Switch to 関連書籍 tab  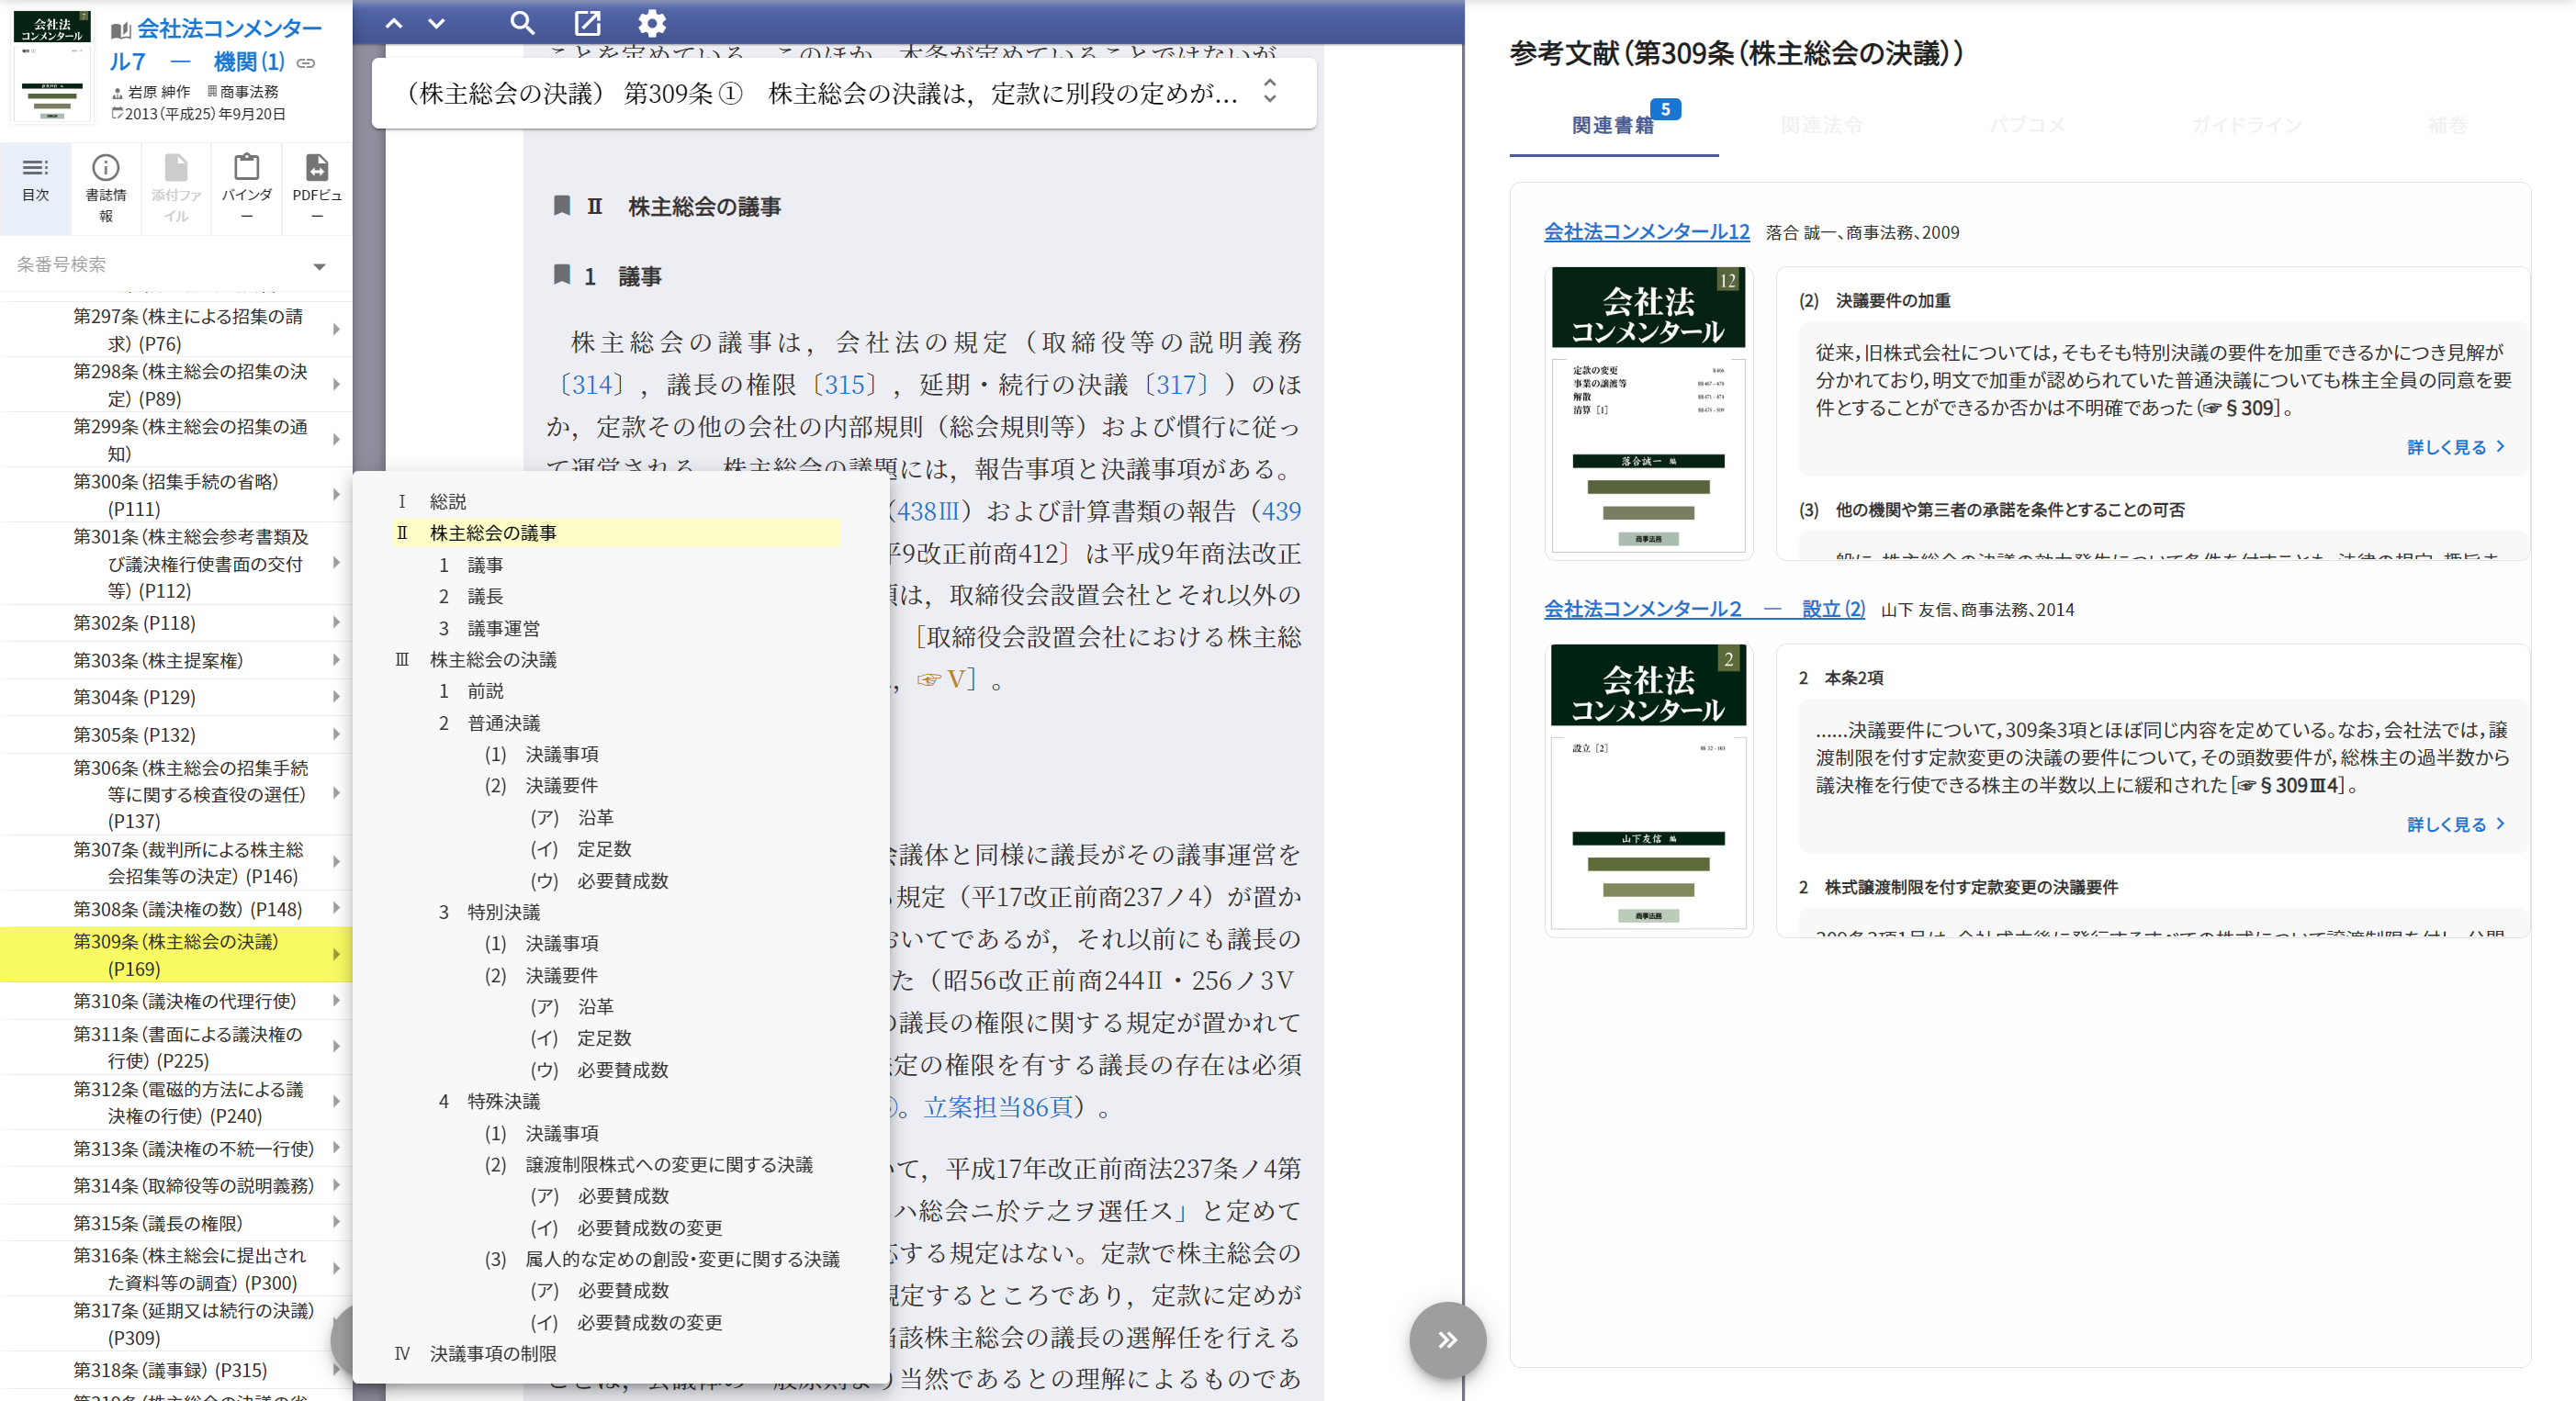[1613, 125]
